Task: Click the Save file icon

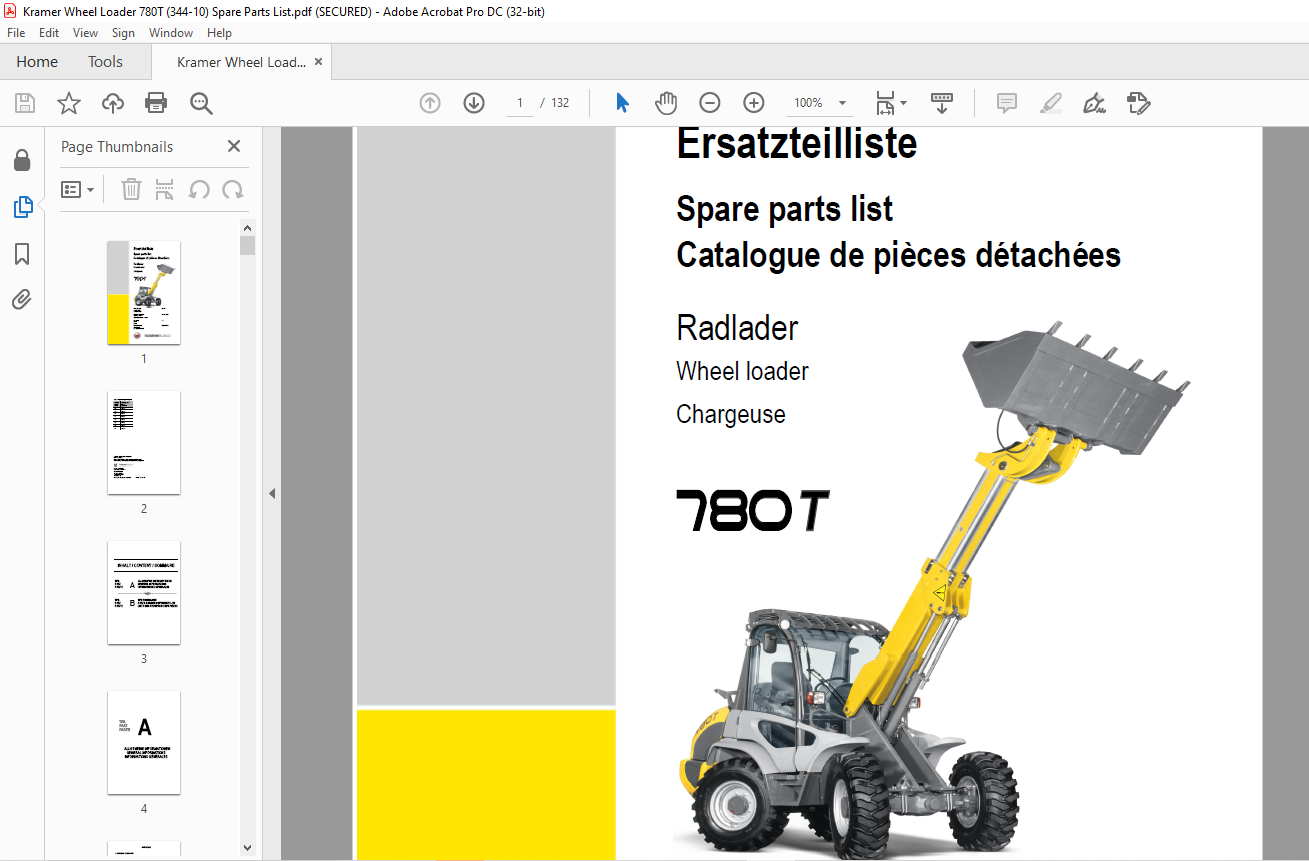Action: pyautogui.click(x=25, y=103)
